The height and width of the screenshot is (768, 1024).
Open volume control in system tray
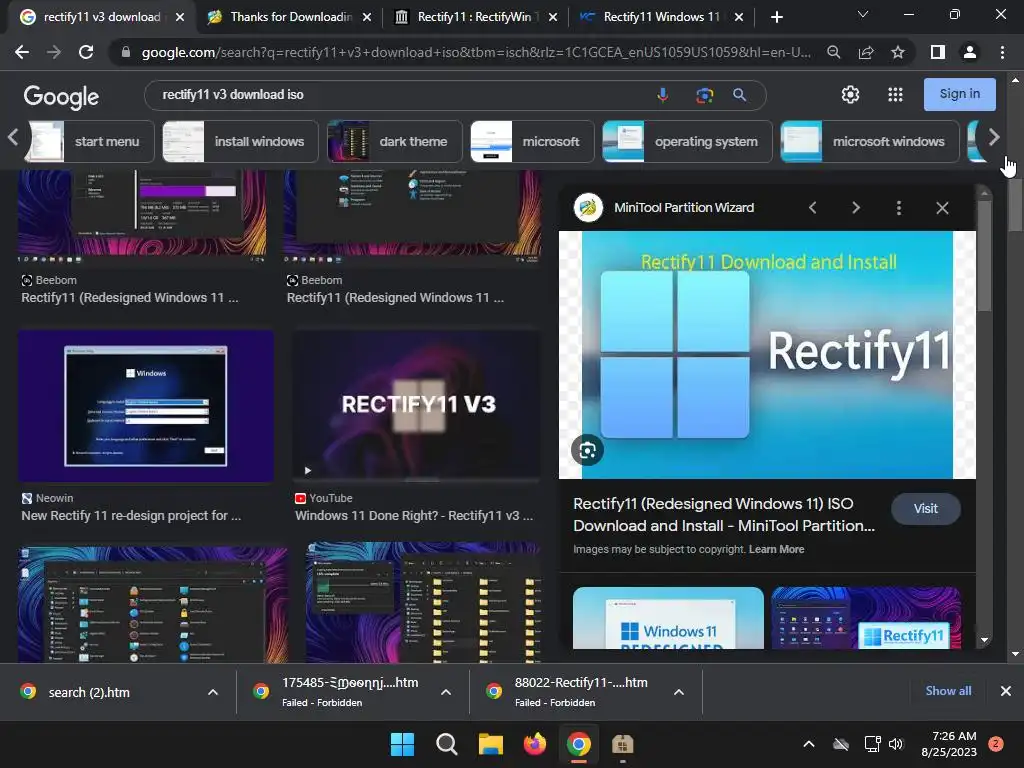click(x=896, y=744)
